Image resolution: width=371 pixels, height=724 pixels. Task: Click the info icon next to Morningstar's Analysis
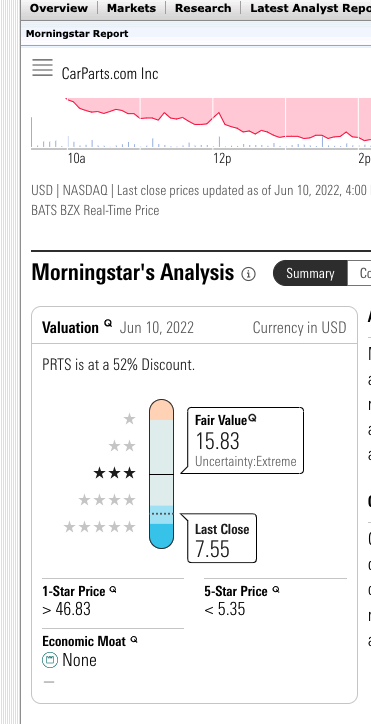(248, 274)
